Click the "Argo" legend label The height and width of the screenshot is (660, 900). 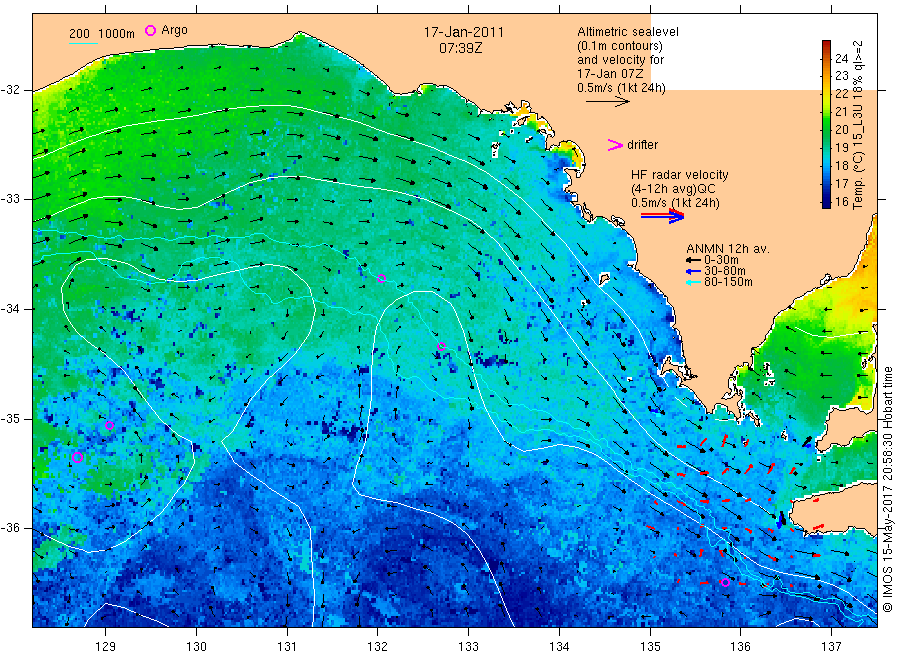(x=174, y=30)
